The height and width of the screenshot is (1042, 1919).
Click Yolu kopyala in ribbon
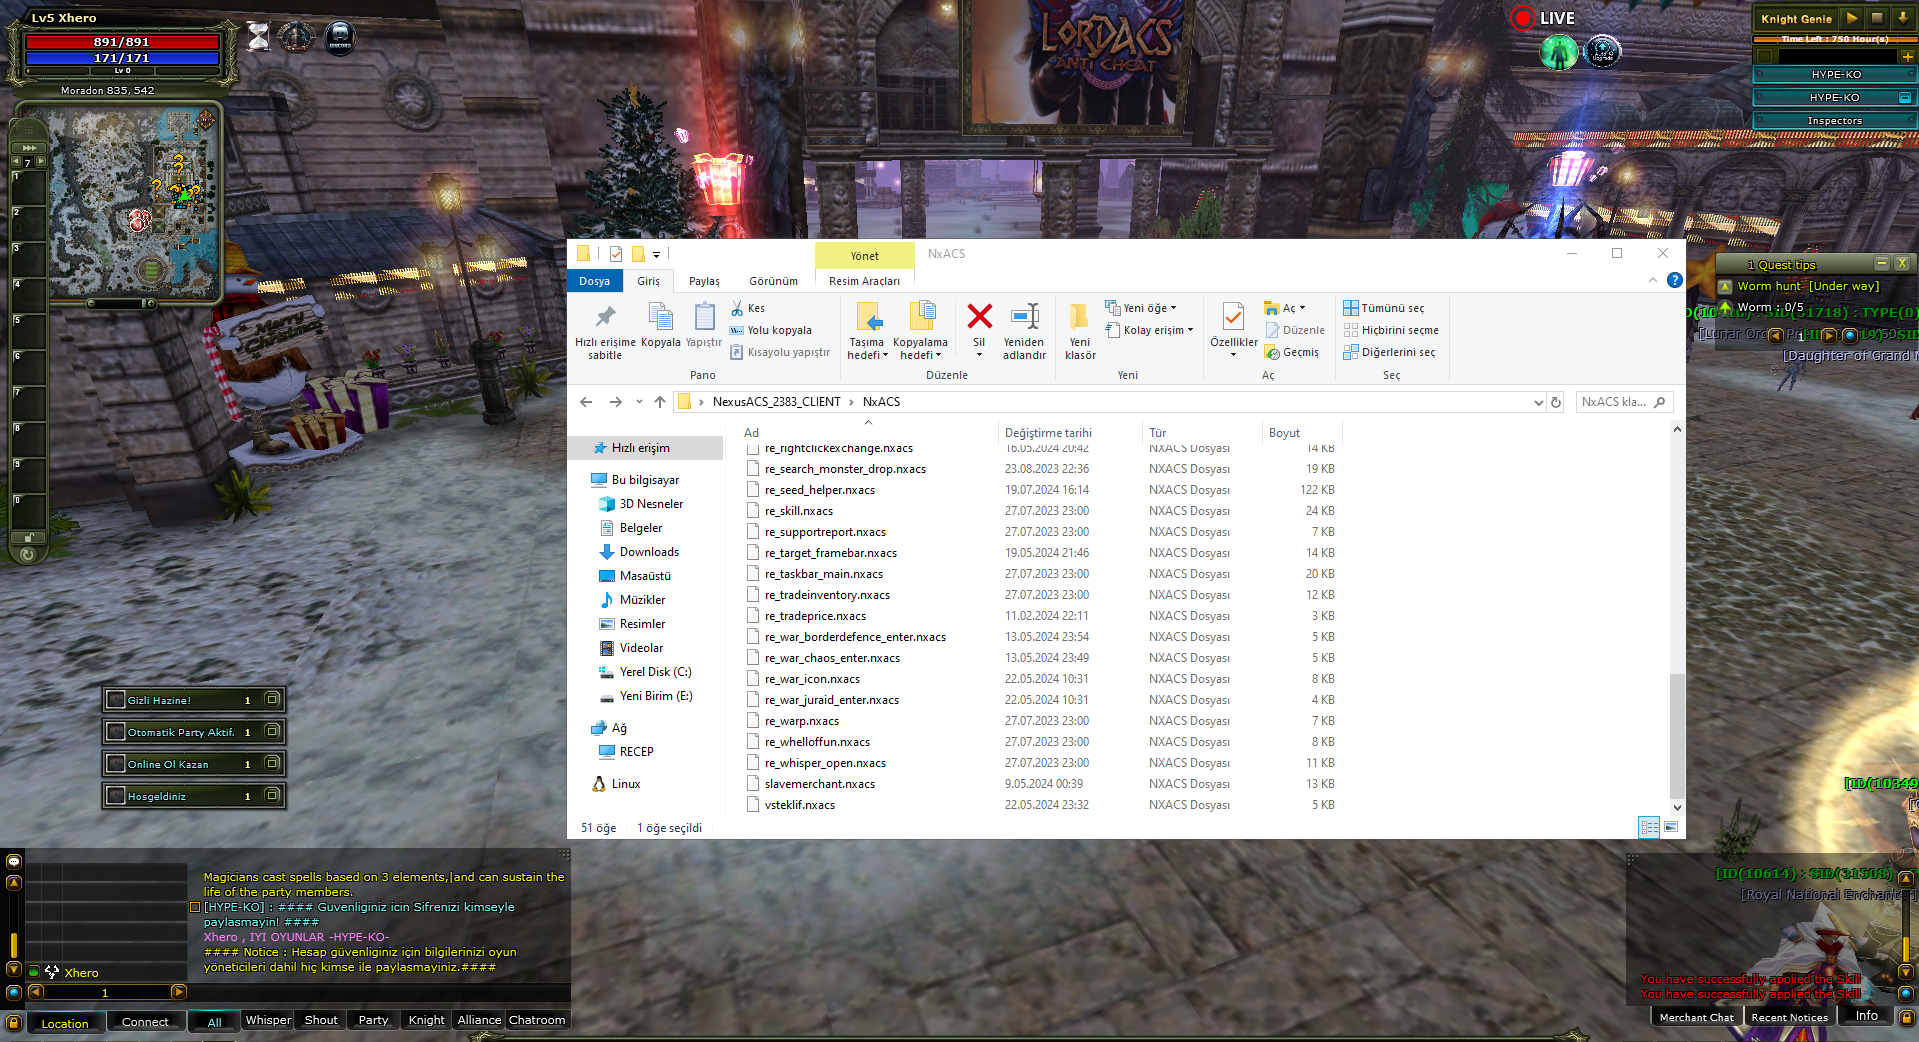771,330
